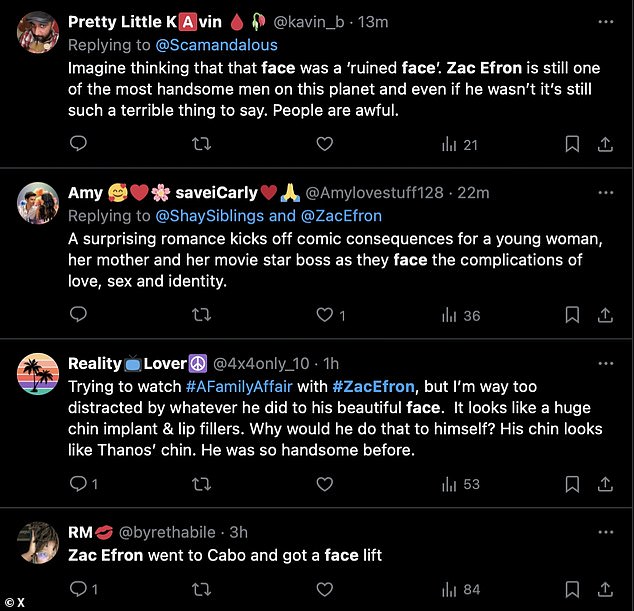Share the Amy saveiCarly tweet
Viewport: 634px width, 611px height.
(x=605, y=315)
